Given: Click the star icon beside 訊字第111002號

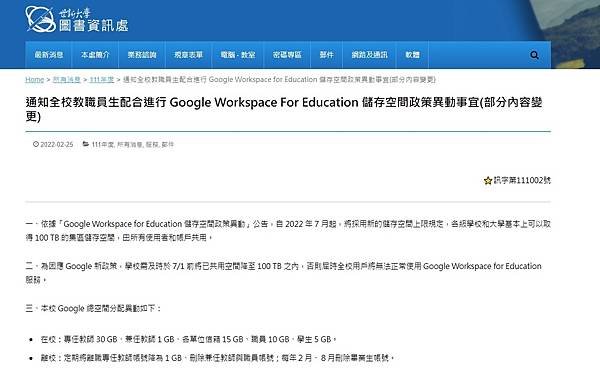Looking at the screenshot, I should pyautogui.click(x=488, y=181).
